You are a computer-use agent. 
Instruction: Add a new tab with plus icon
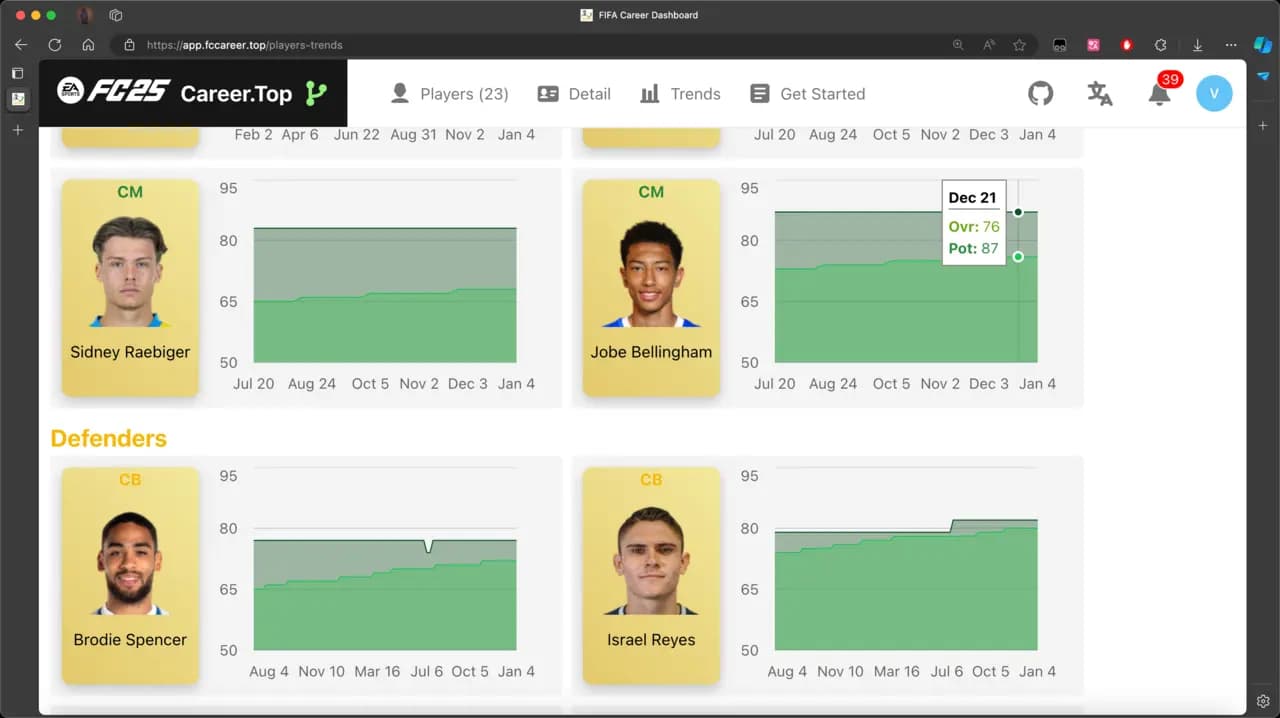17,130
